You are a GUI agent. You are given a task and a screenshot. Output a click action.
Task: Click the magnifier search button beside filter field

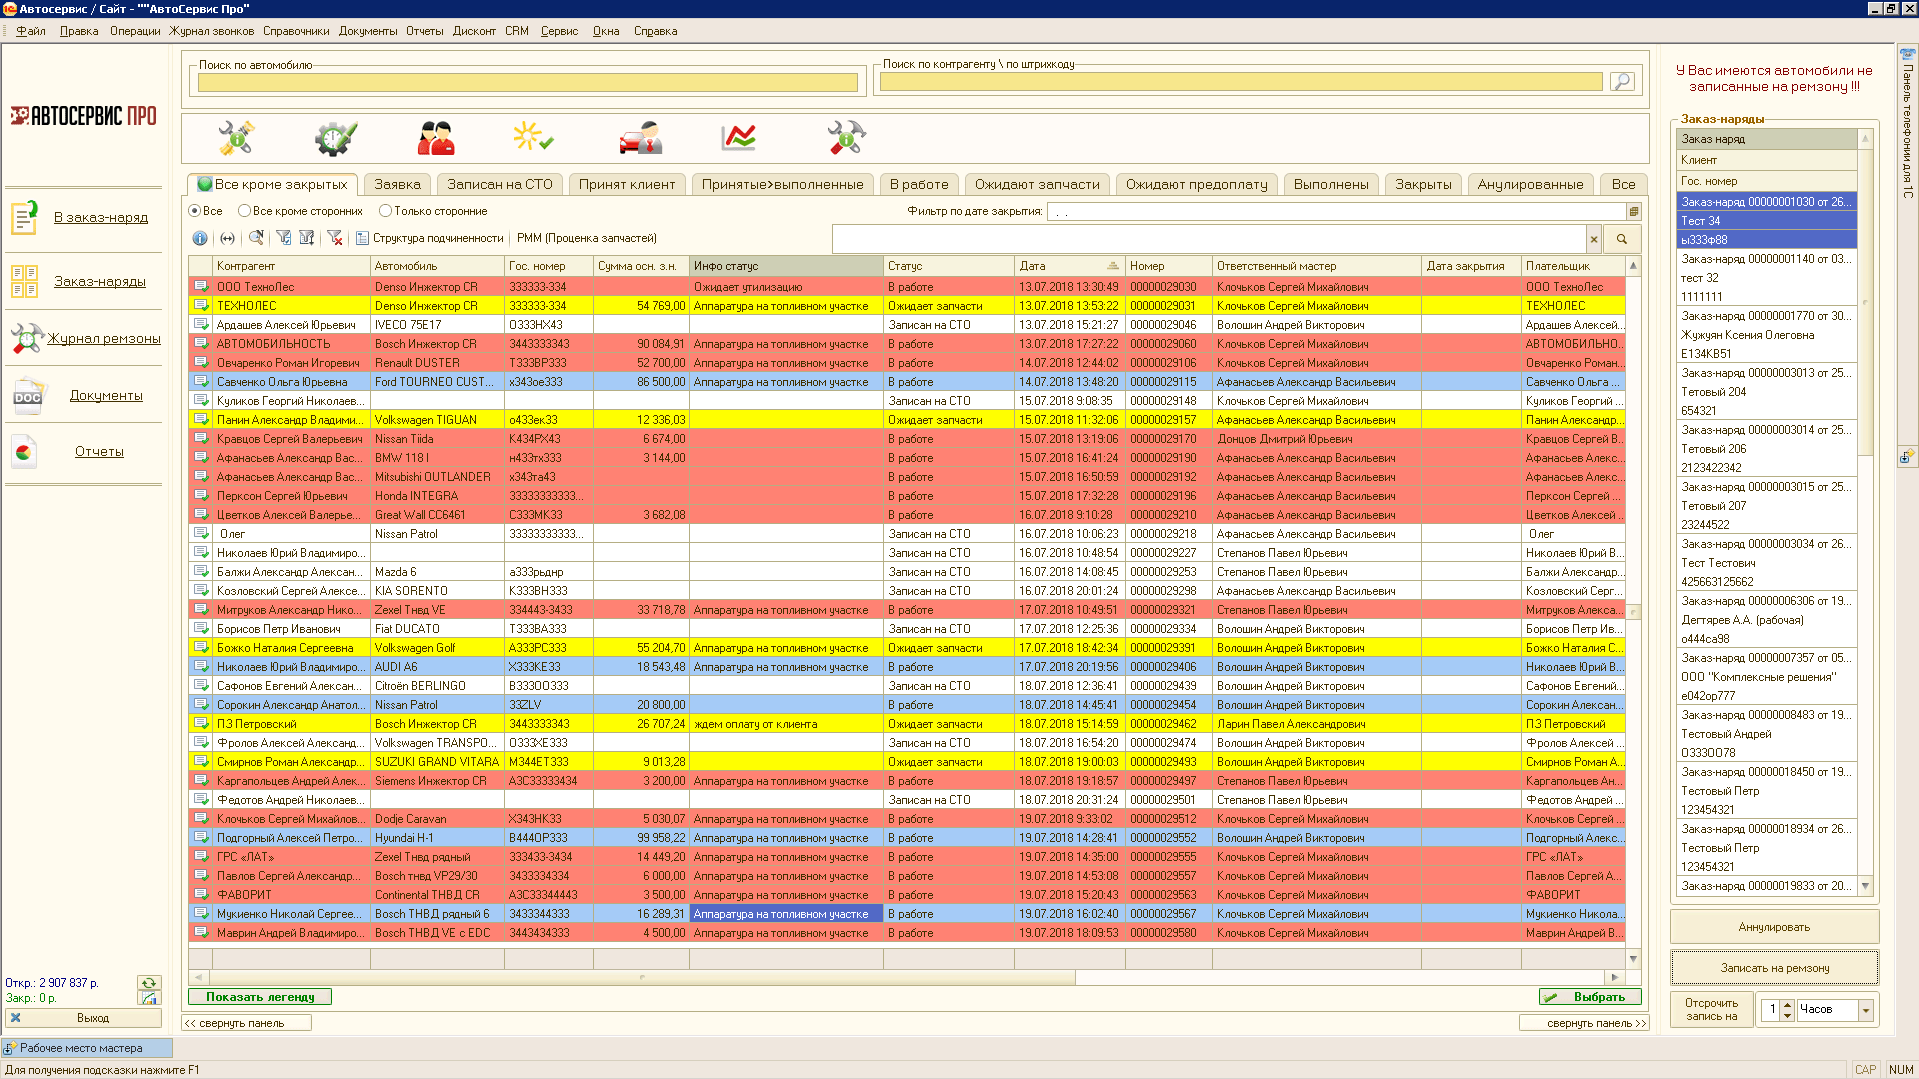click(1621, 239)
